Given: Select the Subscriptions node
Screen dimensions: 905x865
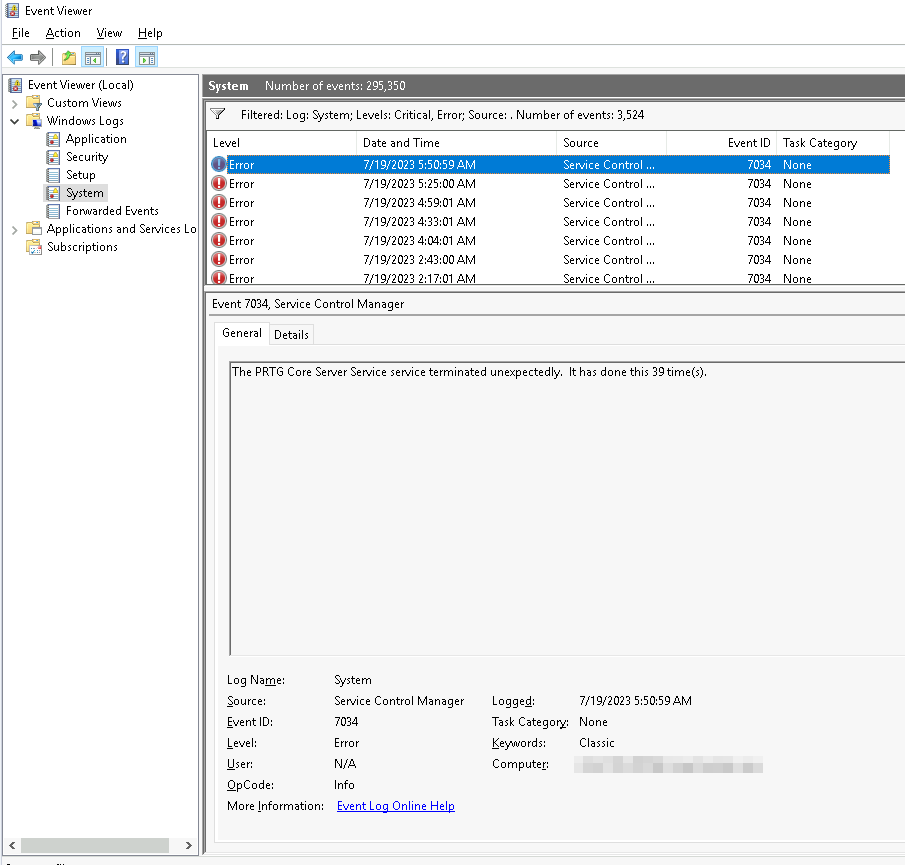Looking at the screenshot, I should click(82, 247).
